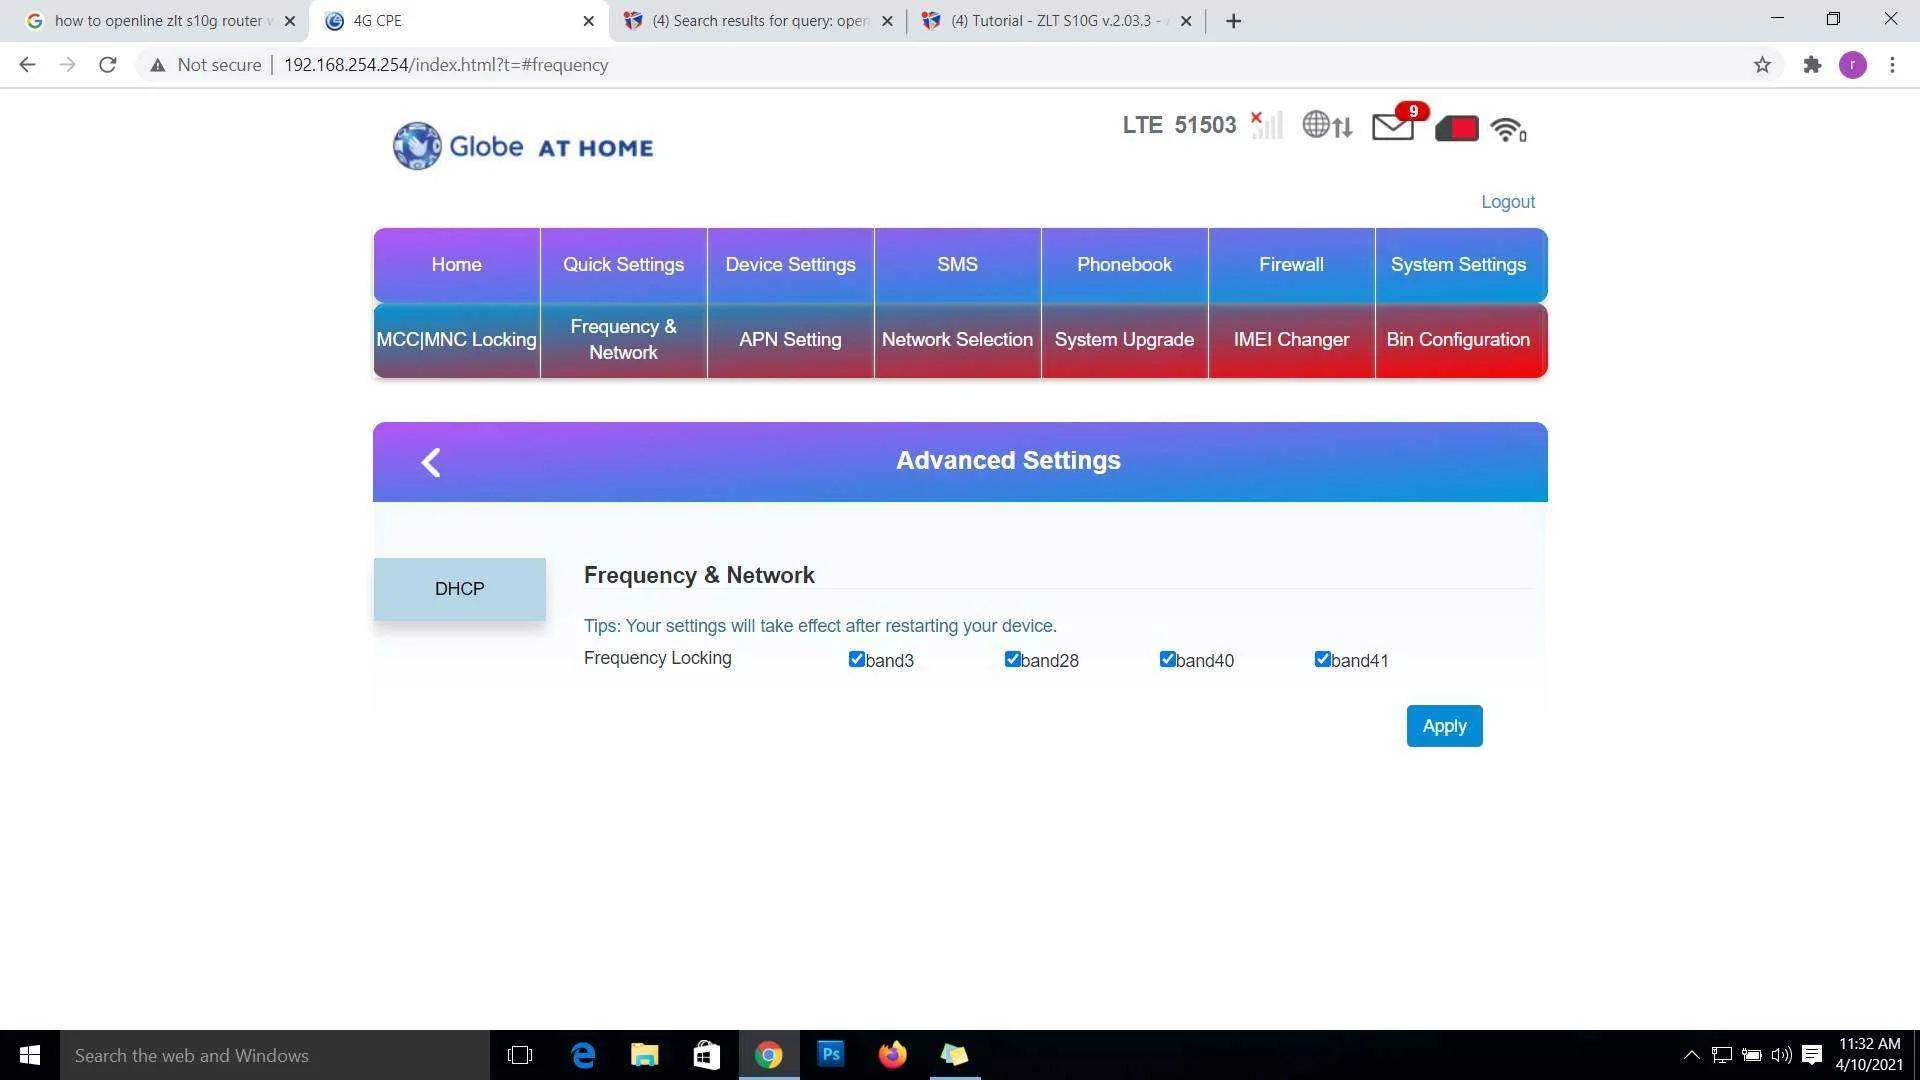Click the Not secure warning icon

click(157, 65)
